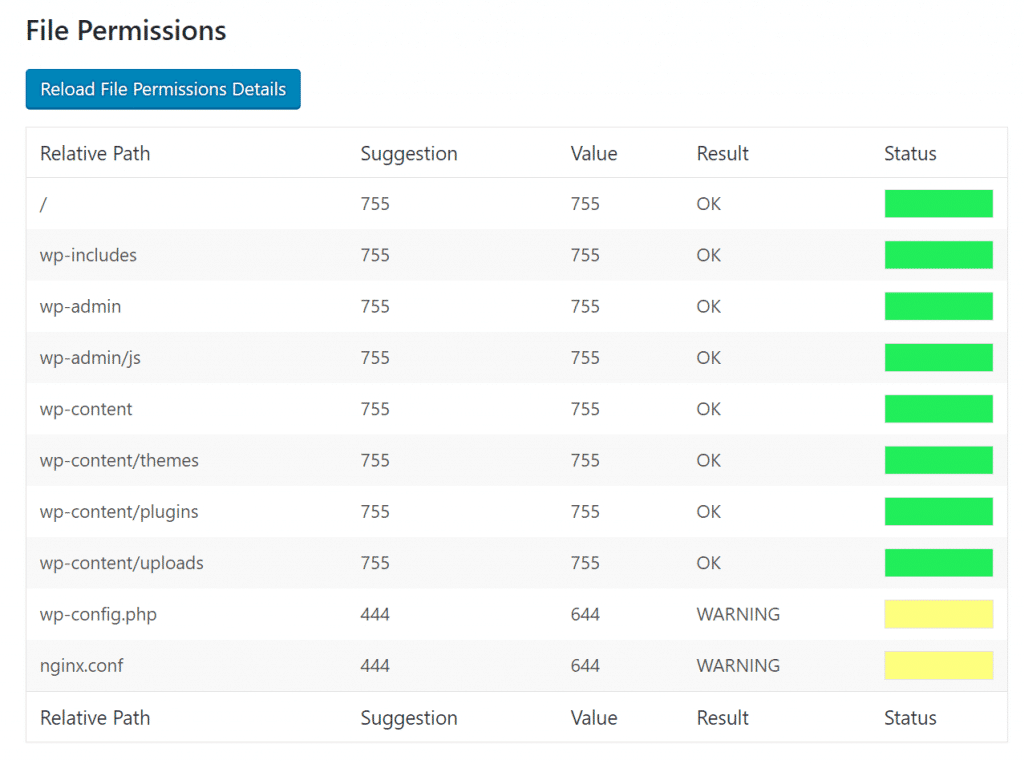1024x764 pixels.
Task: Click the yellow warning bar for nginx.conf
Action: (938, 665)
